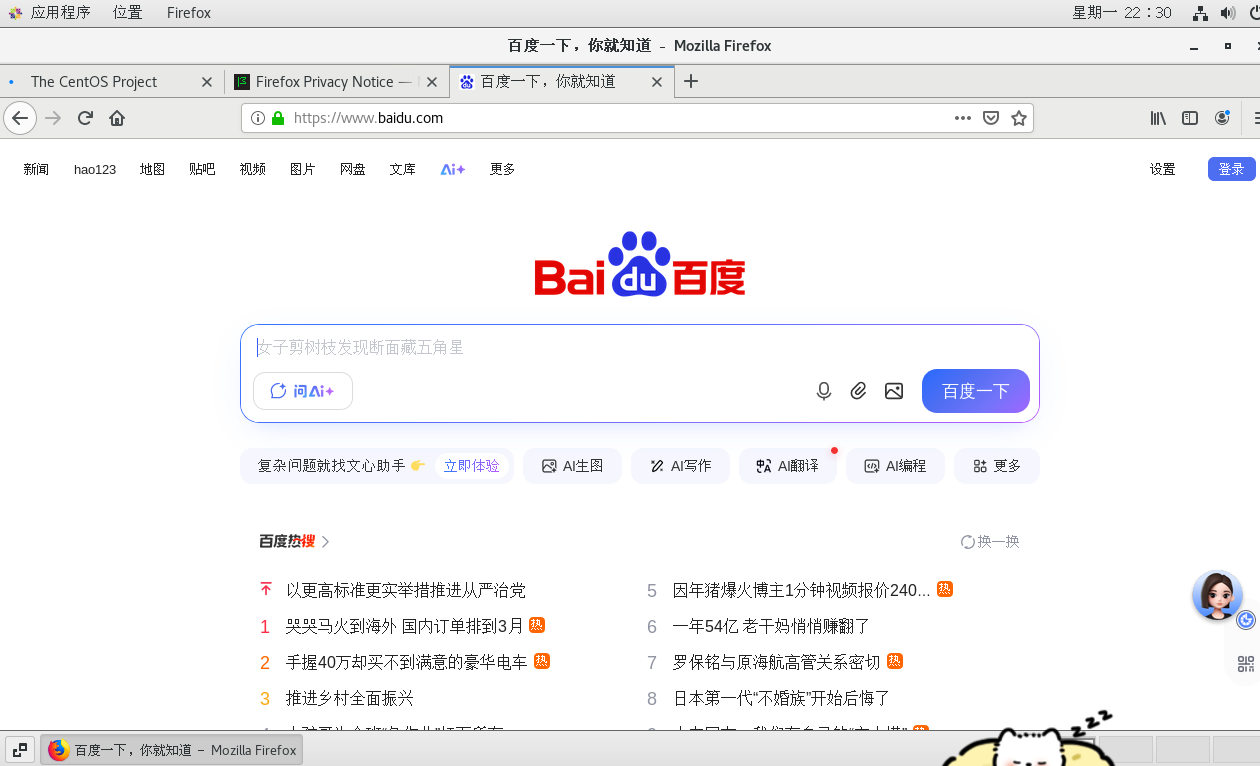Image resolution: width=1260 pixels, height=766 pixels.
Task: Expand 百度热搜 with the chevron
Action: [x=326, y=542]
